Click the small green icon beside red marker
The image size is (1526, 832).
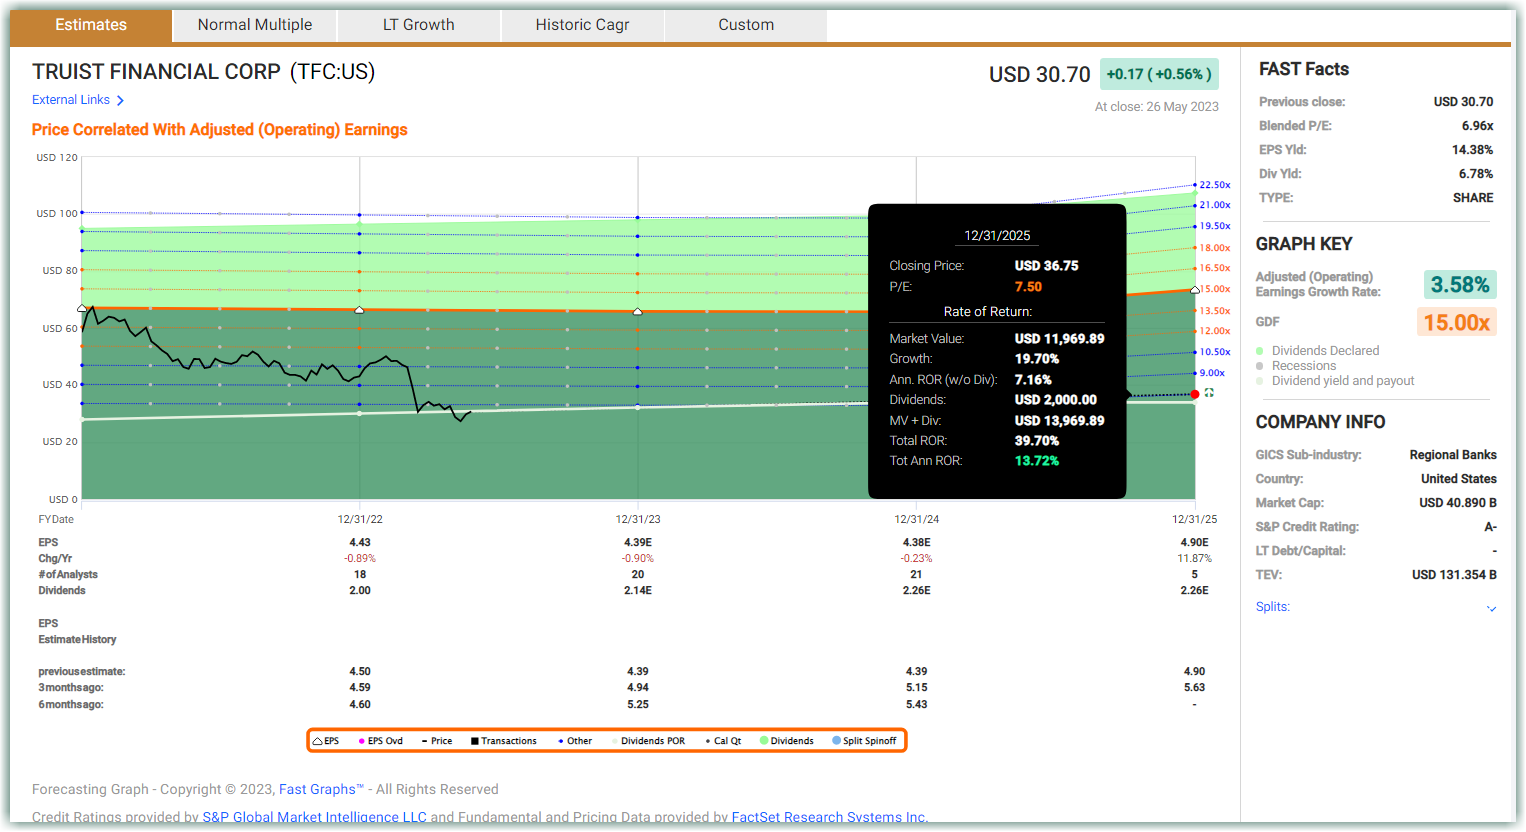point(1209,393)
